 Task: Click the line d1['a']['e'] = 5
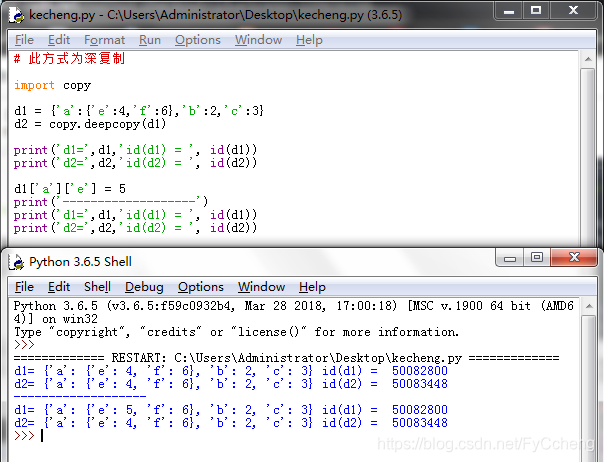click(70, 189)
